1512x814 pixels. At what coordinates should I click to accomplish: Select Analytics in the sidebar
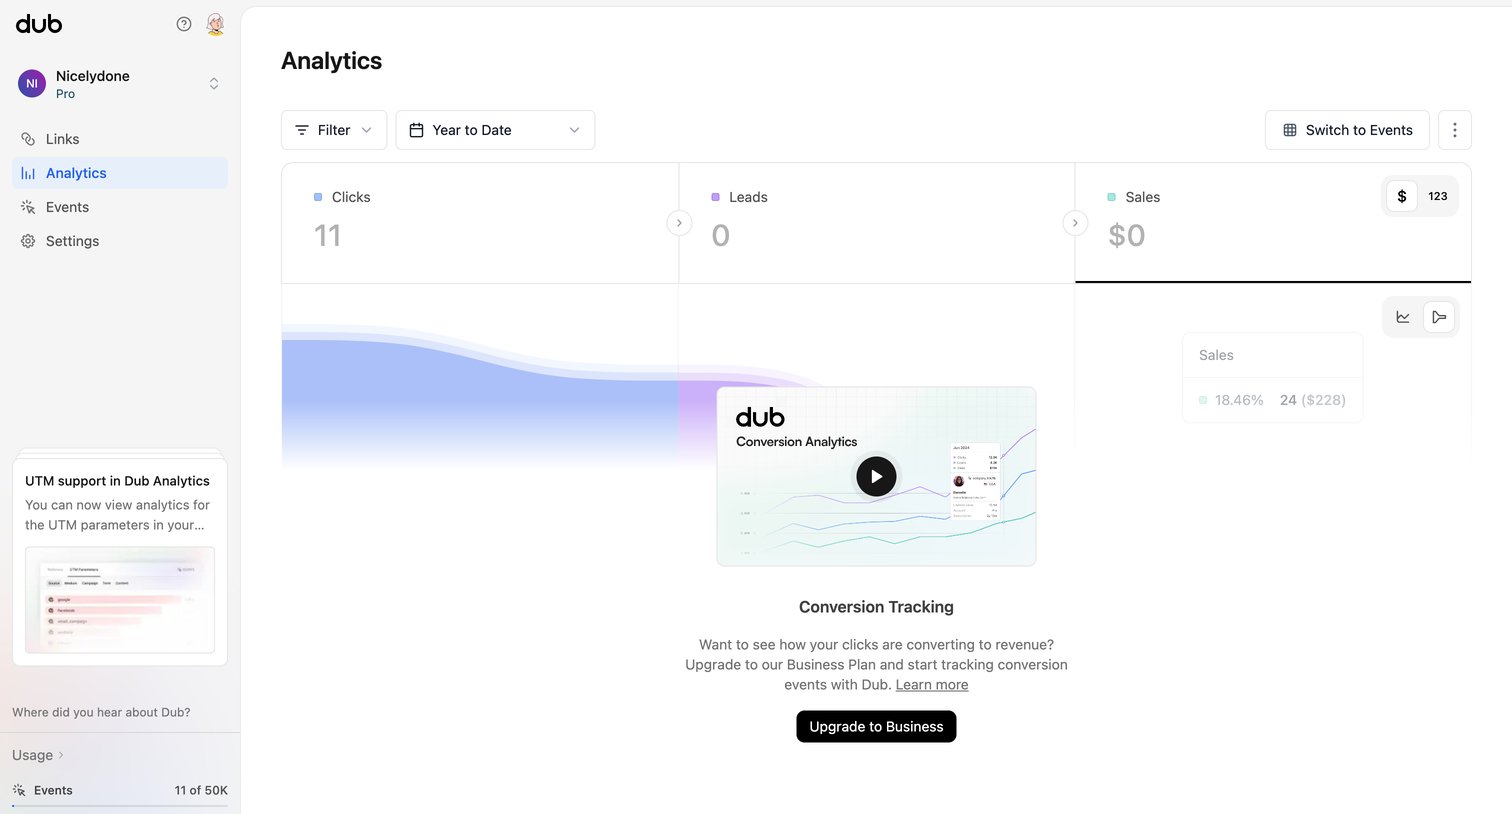pyautogui.click(x=120, y=173)
